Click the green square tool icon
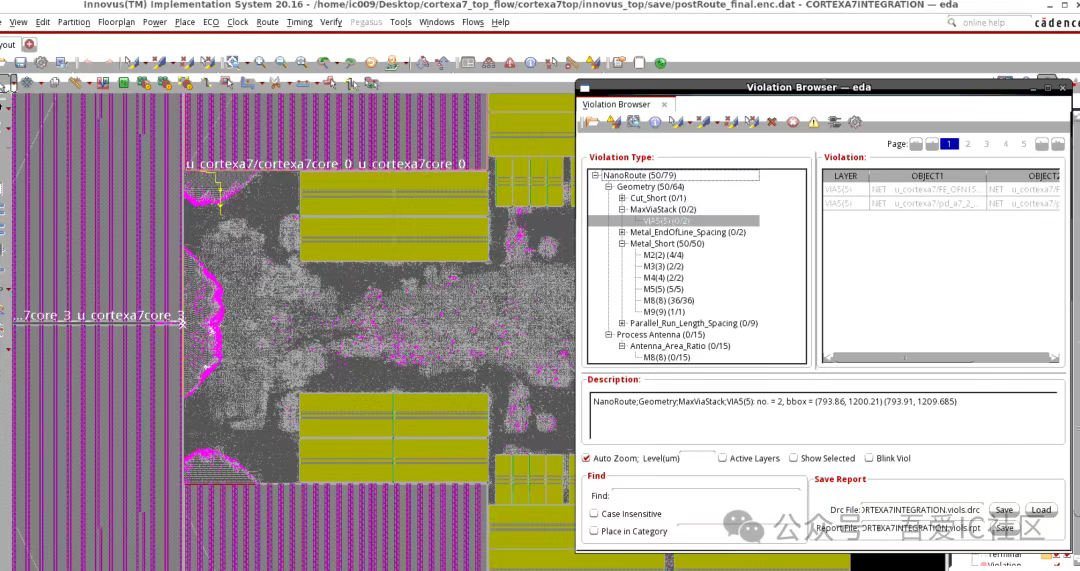Screen dimensions: 1080x571 [x=124, y=83]
